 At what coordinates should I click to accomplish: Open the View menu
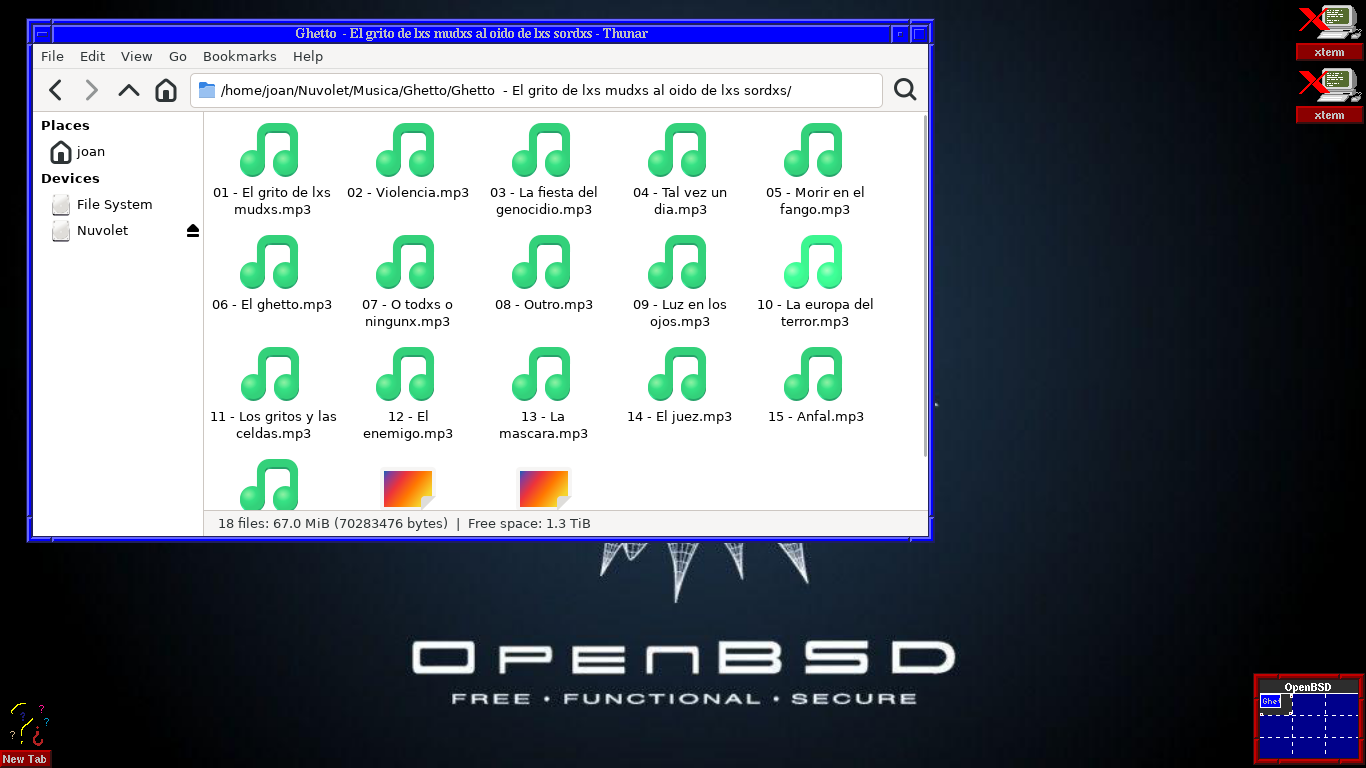(137, 57)
